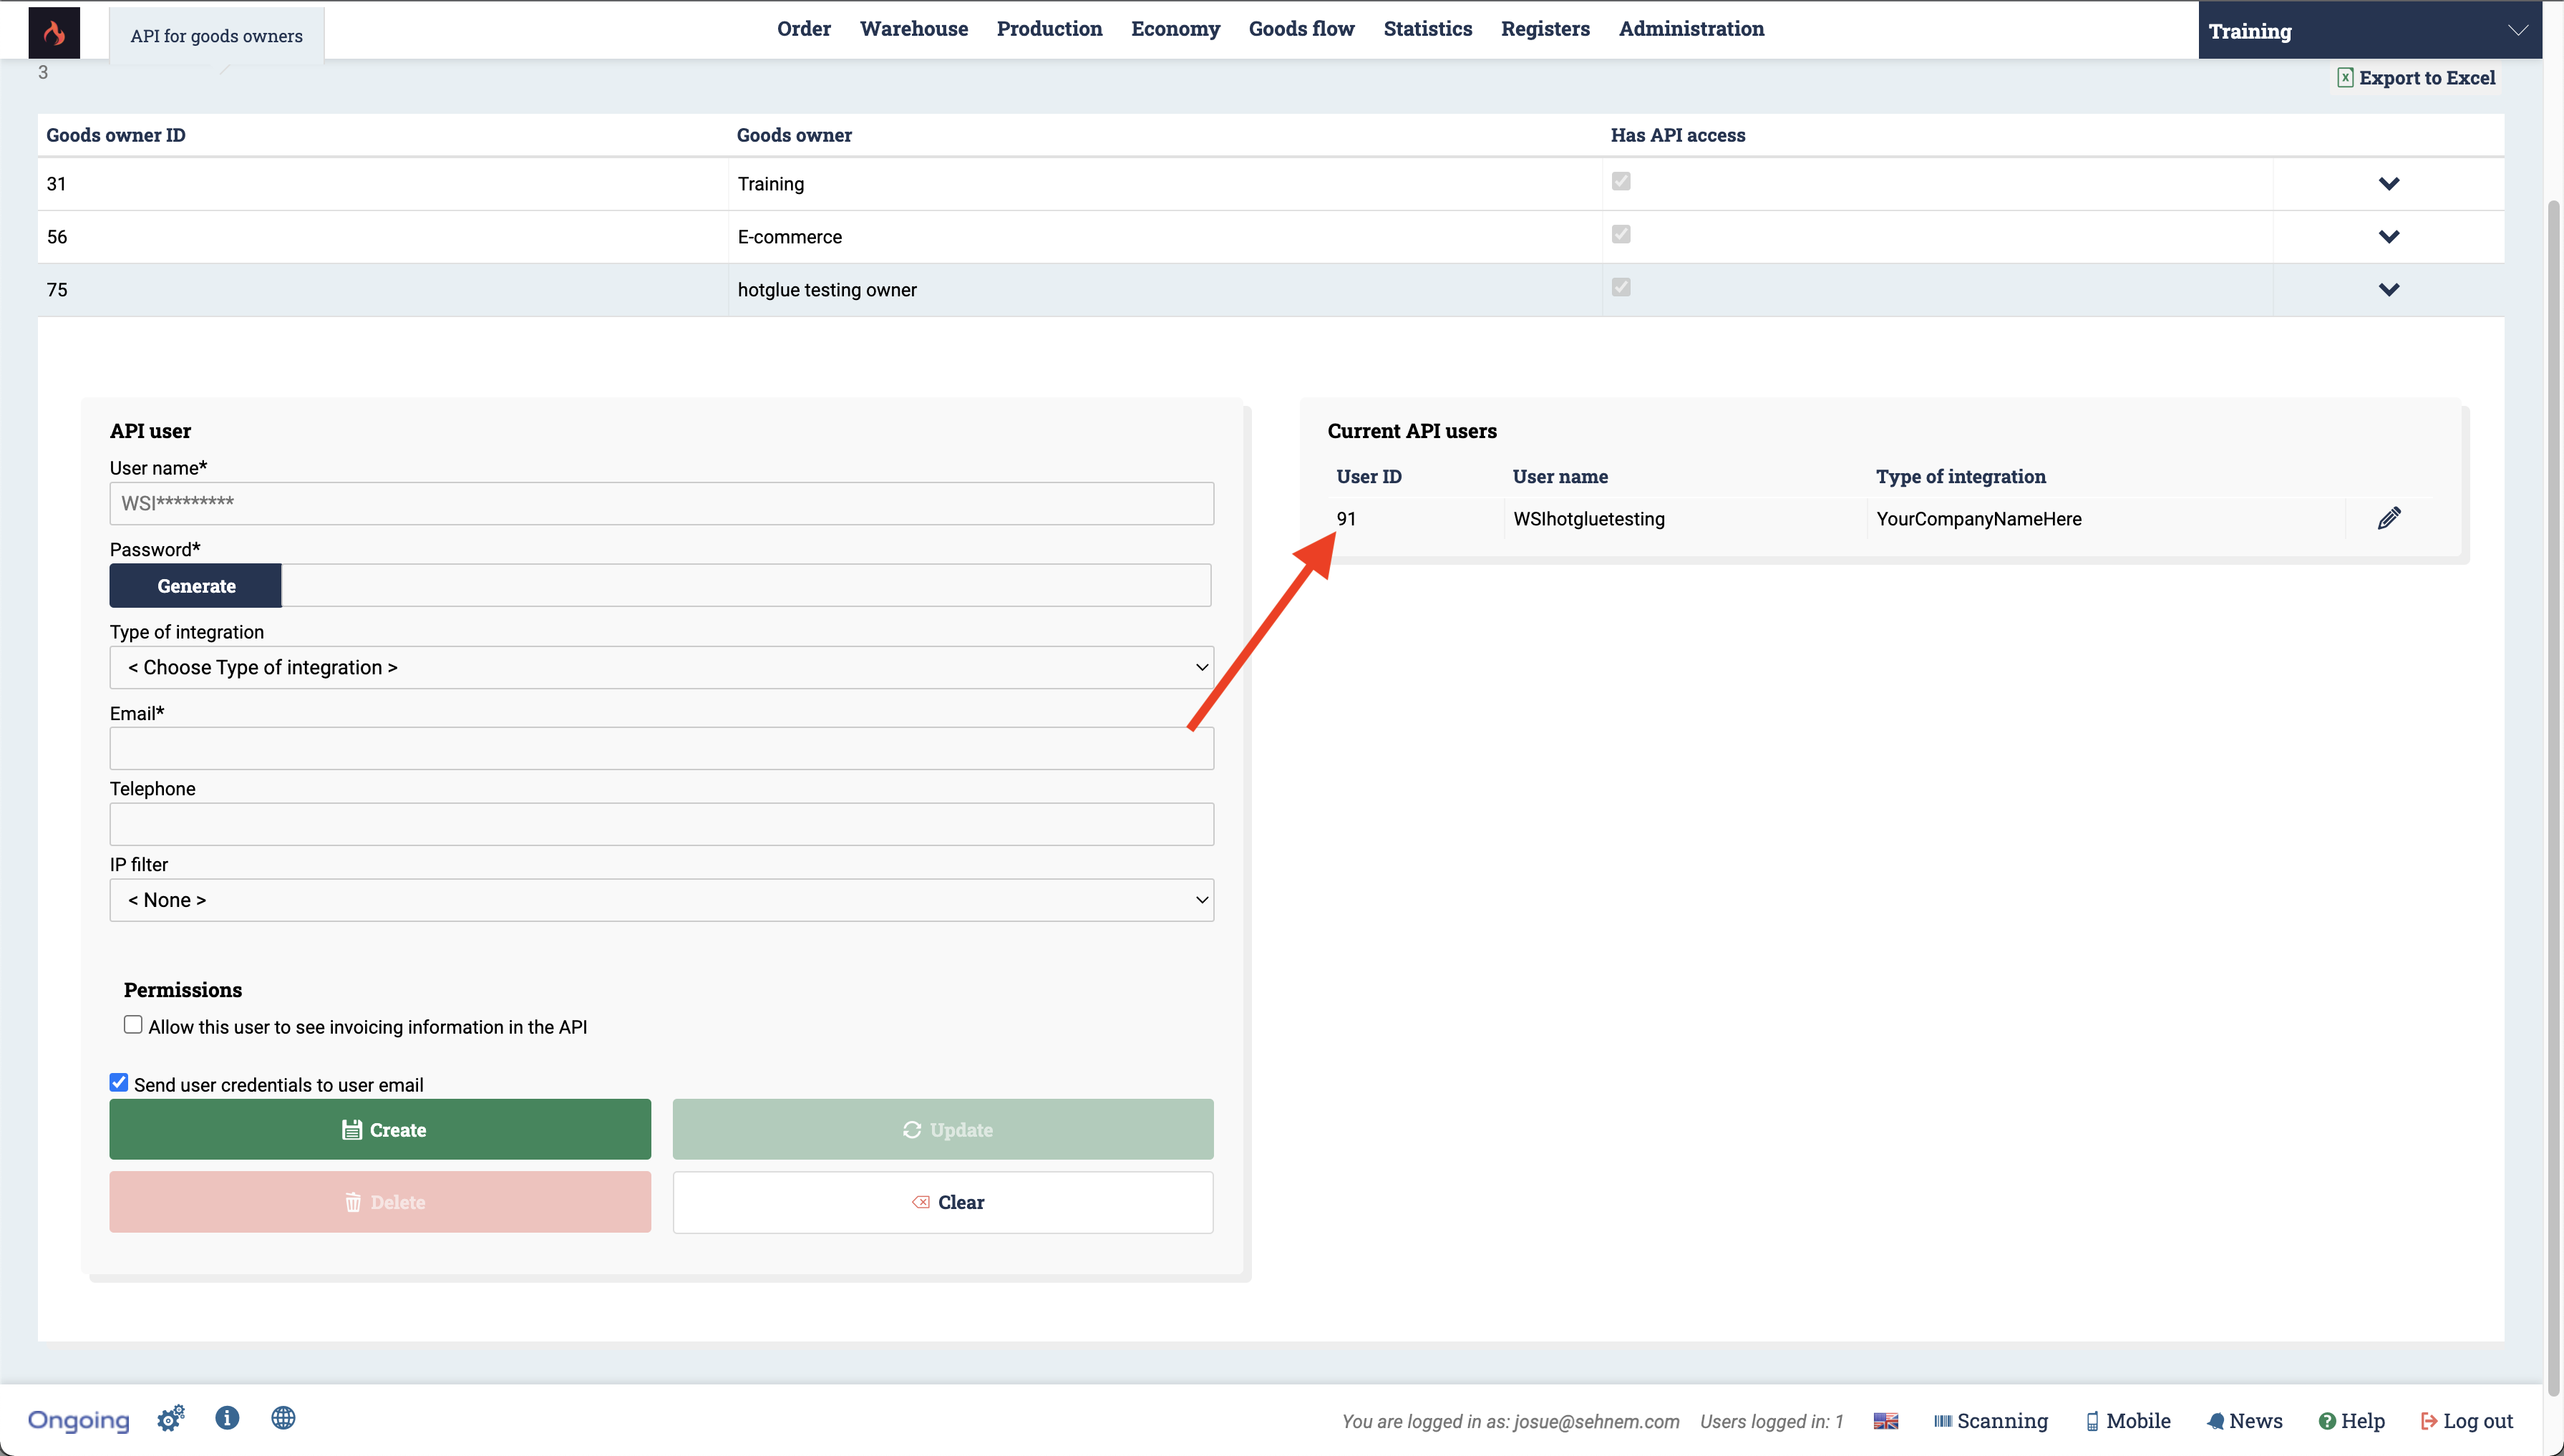Click into the Email input field
Viewport: 2564px width, 1456px height.
coord(661,748)
